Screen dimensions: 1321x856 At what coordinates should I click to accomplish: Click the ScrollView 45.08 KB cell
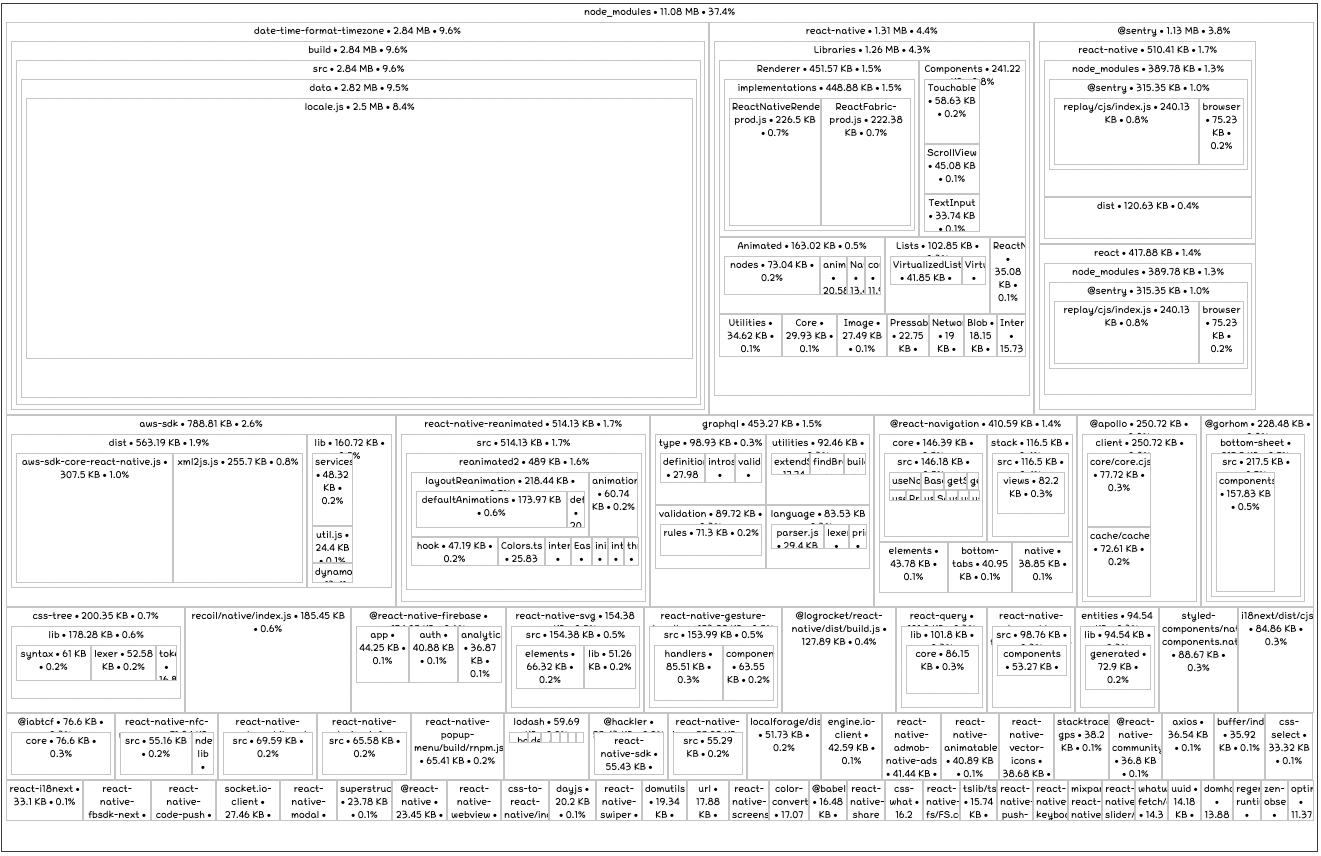[951, 168]
